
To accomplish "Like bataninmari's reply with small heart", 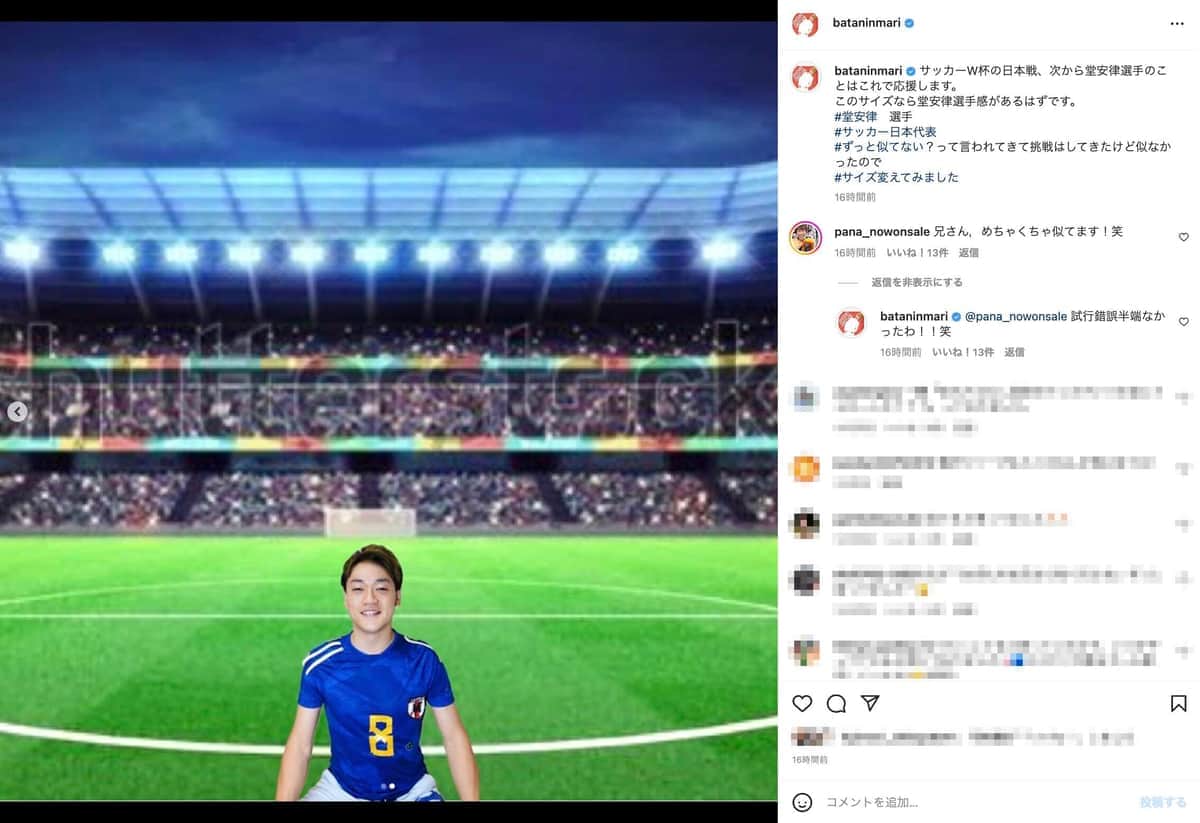I will (x=1183, y=322).
